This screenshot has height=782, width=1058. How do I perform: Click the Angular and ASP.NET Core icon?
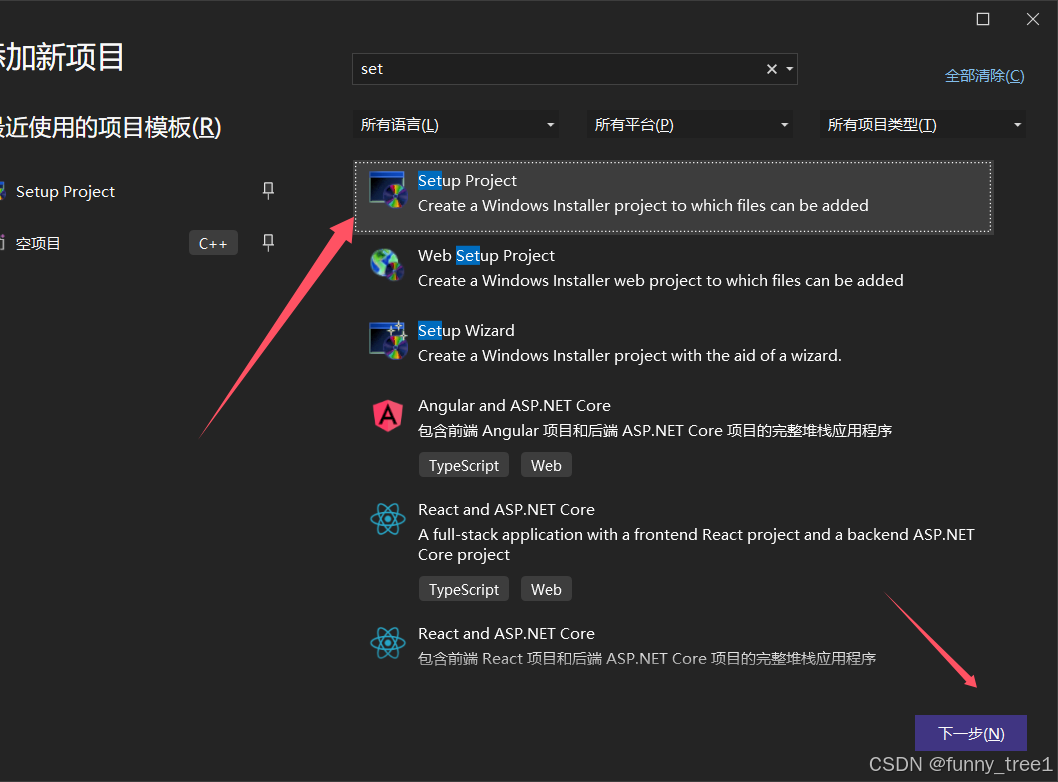click(388, 415)
